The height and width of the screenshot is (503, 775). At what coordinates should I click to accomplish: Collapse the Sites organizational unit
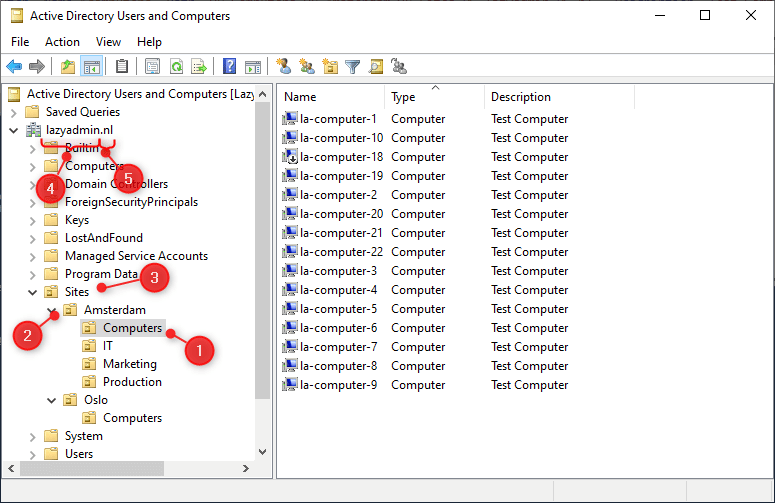(33, 293)
